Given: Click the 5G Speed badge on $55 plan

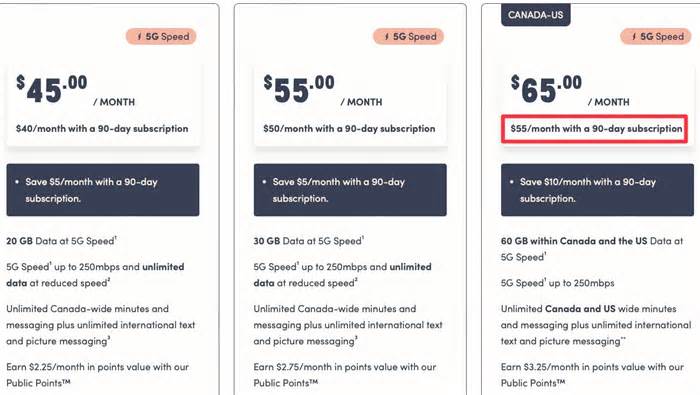Looking at the screenshot, I should 408,37.
